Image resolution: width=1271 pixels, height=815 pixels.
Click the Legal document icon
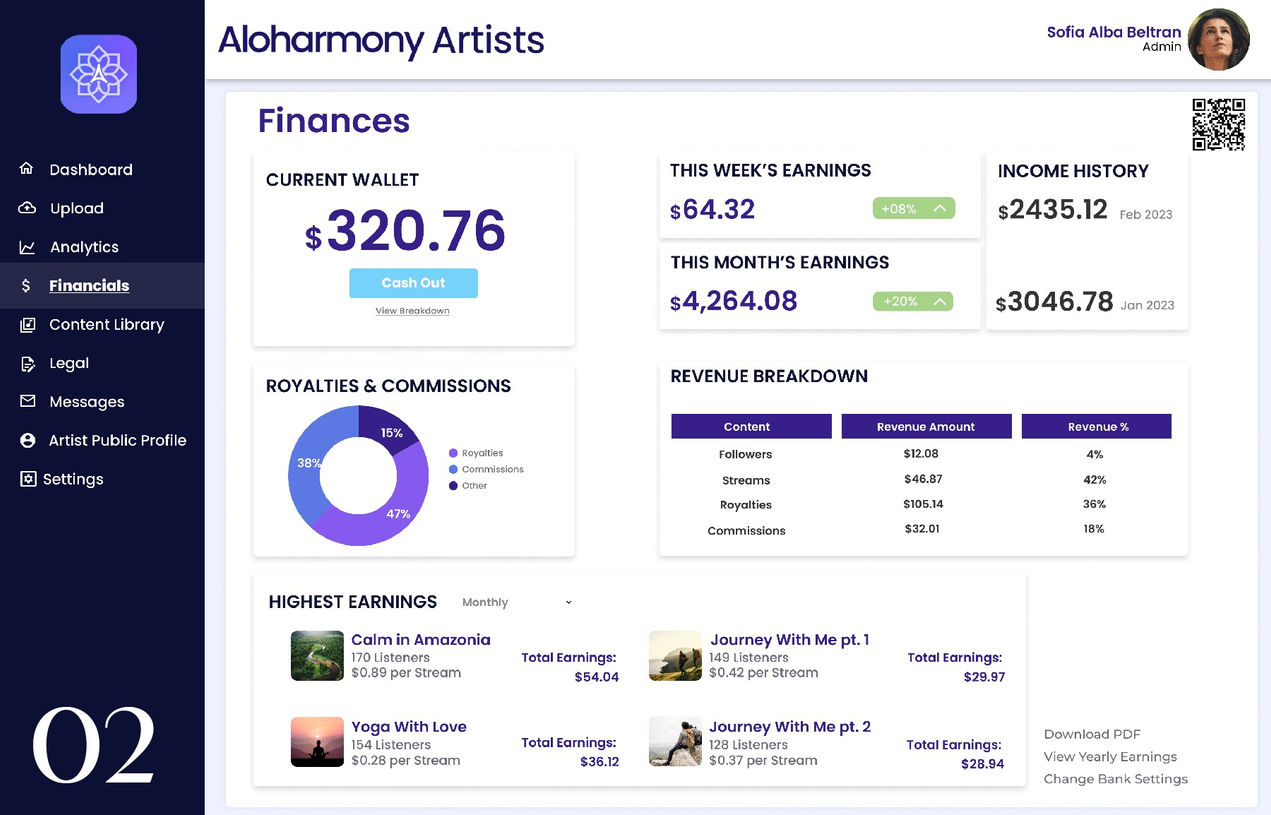[x=28, y=364]
